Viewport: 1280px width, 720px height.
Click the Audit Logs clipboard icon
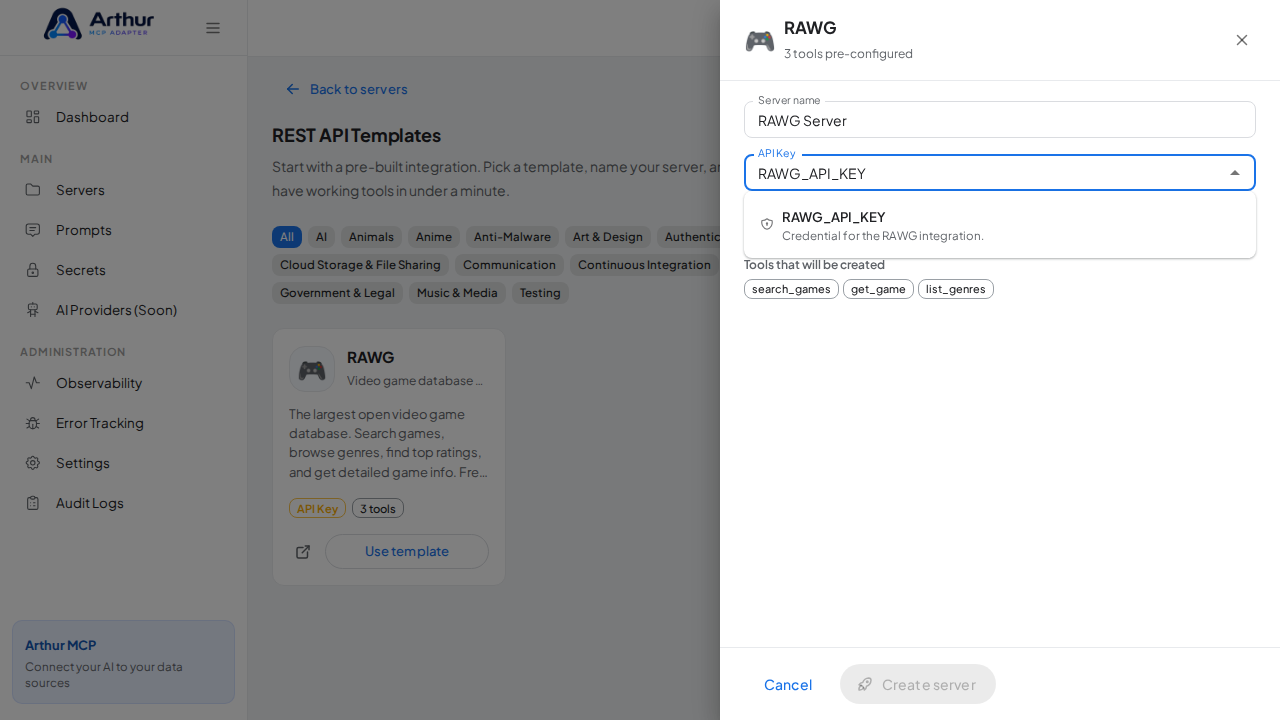click(33, 503)
